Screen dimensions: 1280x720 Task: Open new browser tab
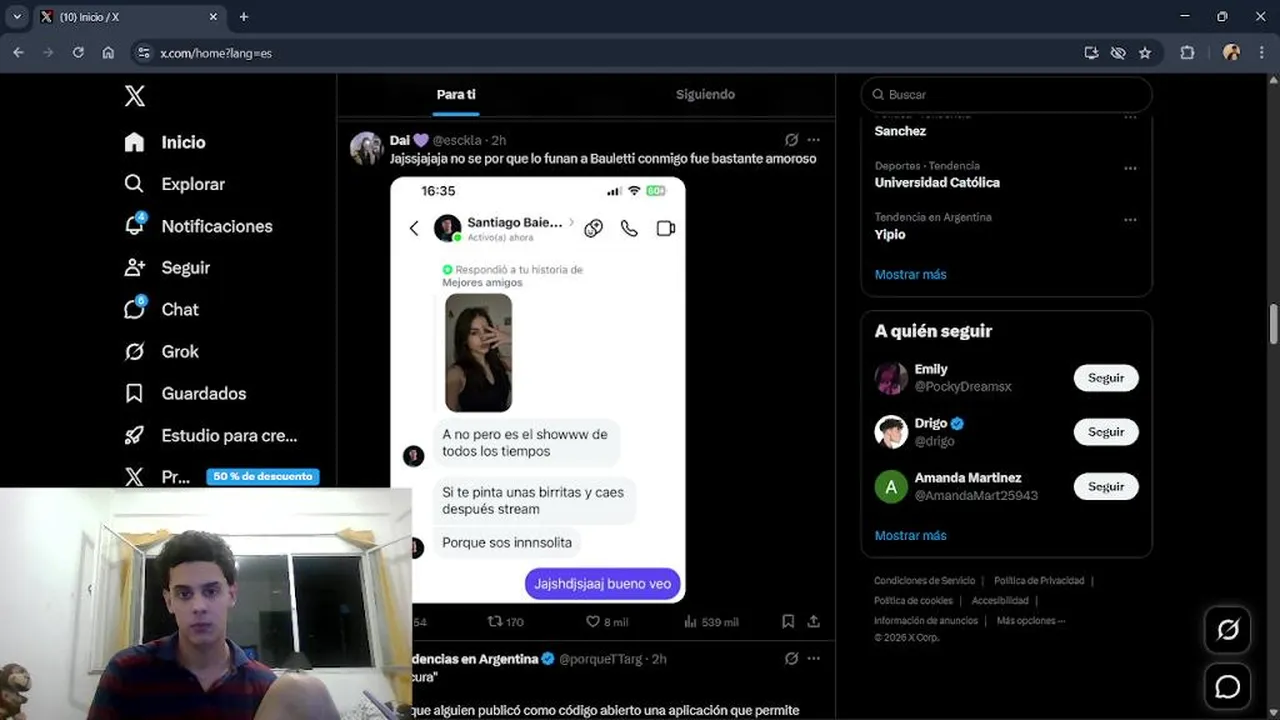(243, 17)
